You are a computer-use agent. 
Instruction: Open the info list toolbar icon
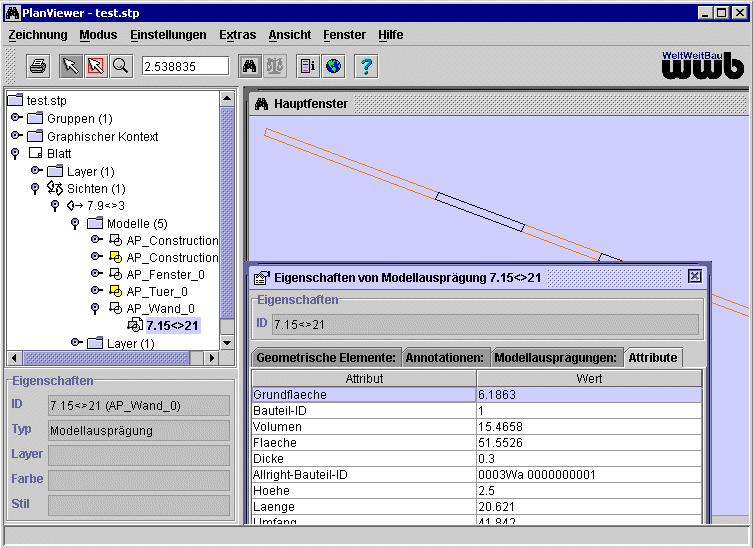[308, 66]
